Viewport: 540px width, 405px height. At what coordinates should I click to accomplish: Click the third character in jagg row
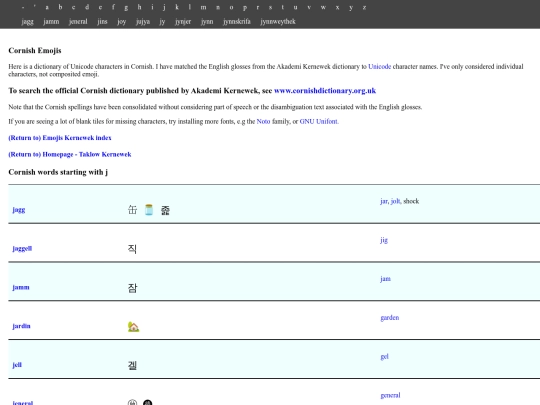point(165,210)
